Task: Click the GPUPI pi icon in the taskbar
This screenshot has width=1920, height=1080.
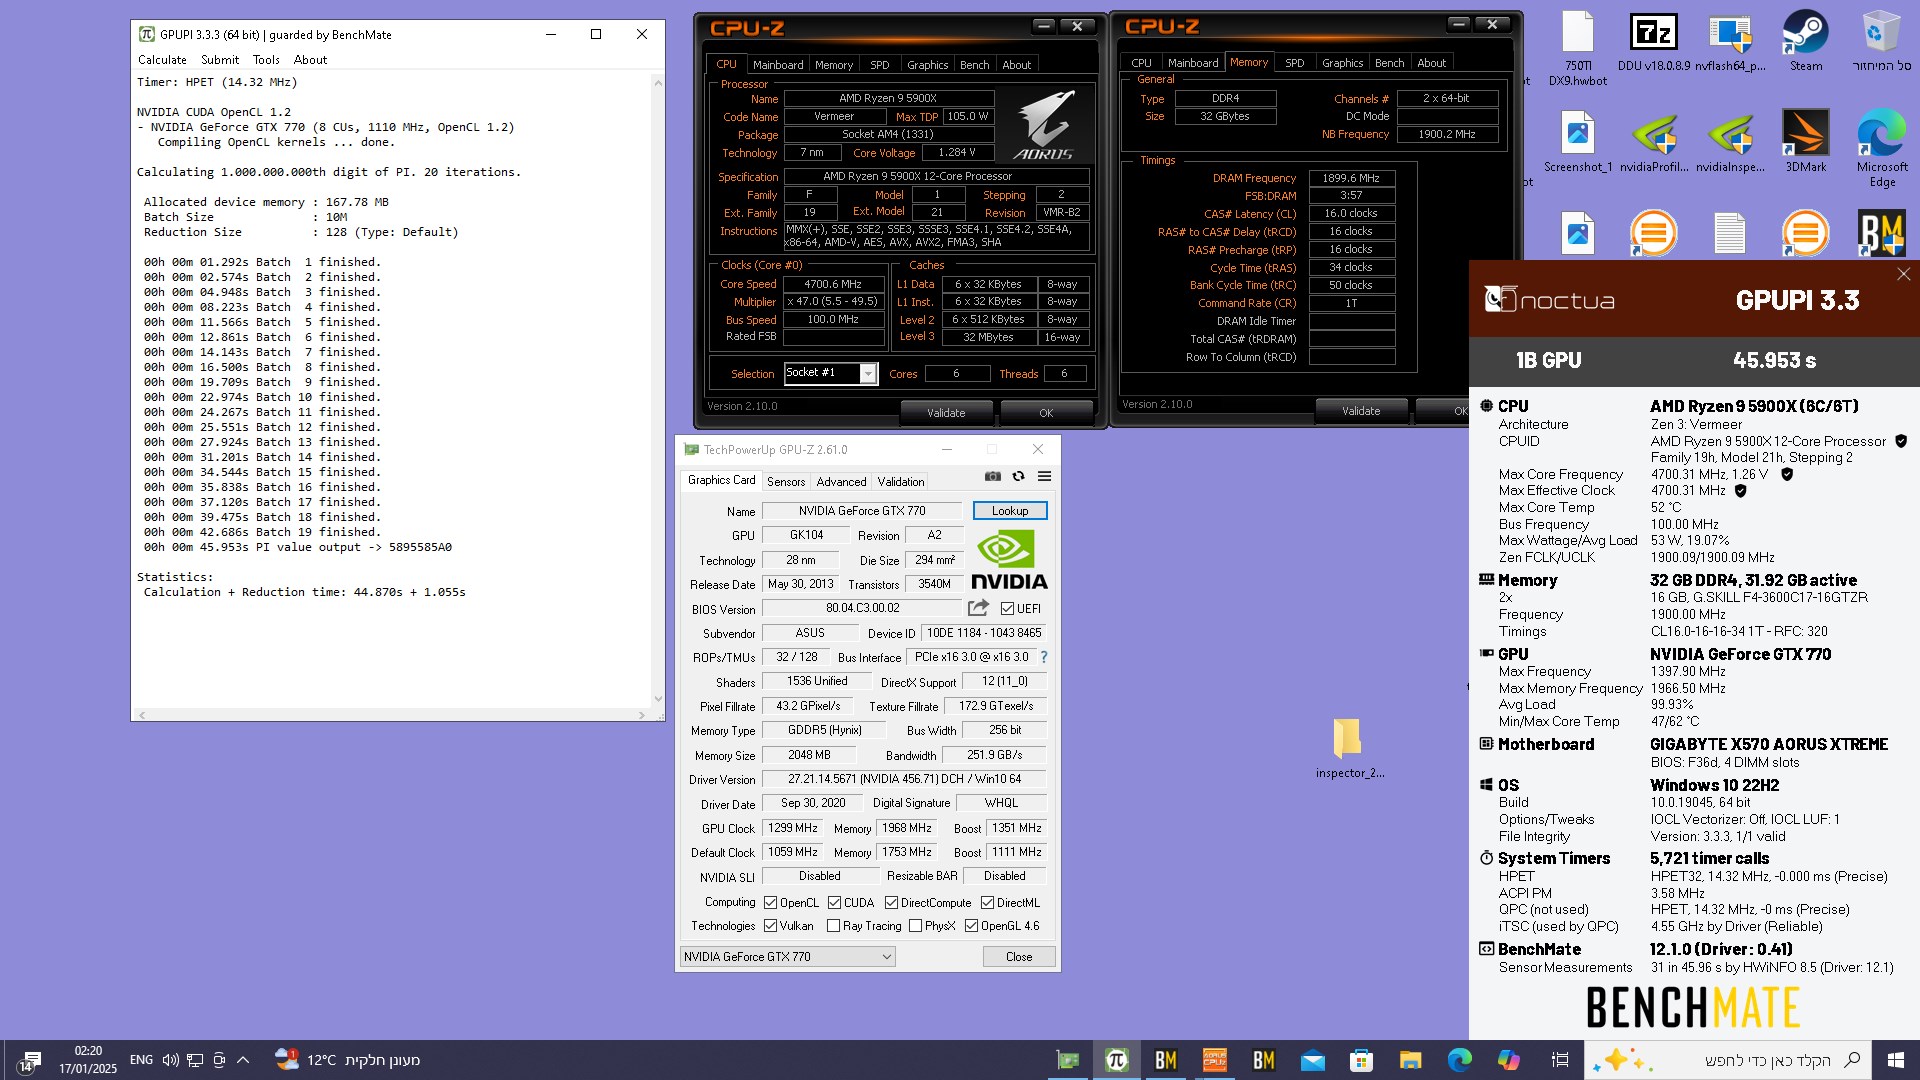Action: (x=1117, y=1060)
